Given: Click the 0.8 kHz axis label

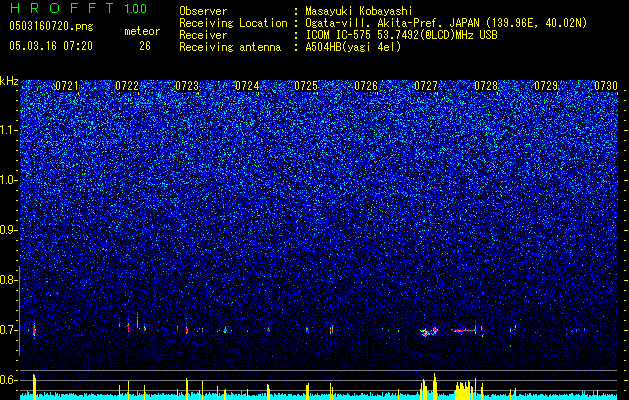Looking at the screenshot, I should point(8,280).
